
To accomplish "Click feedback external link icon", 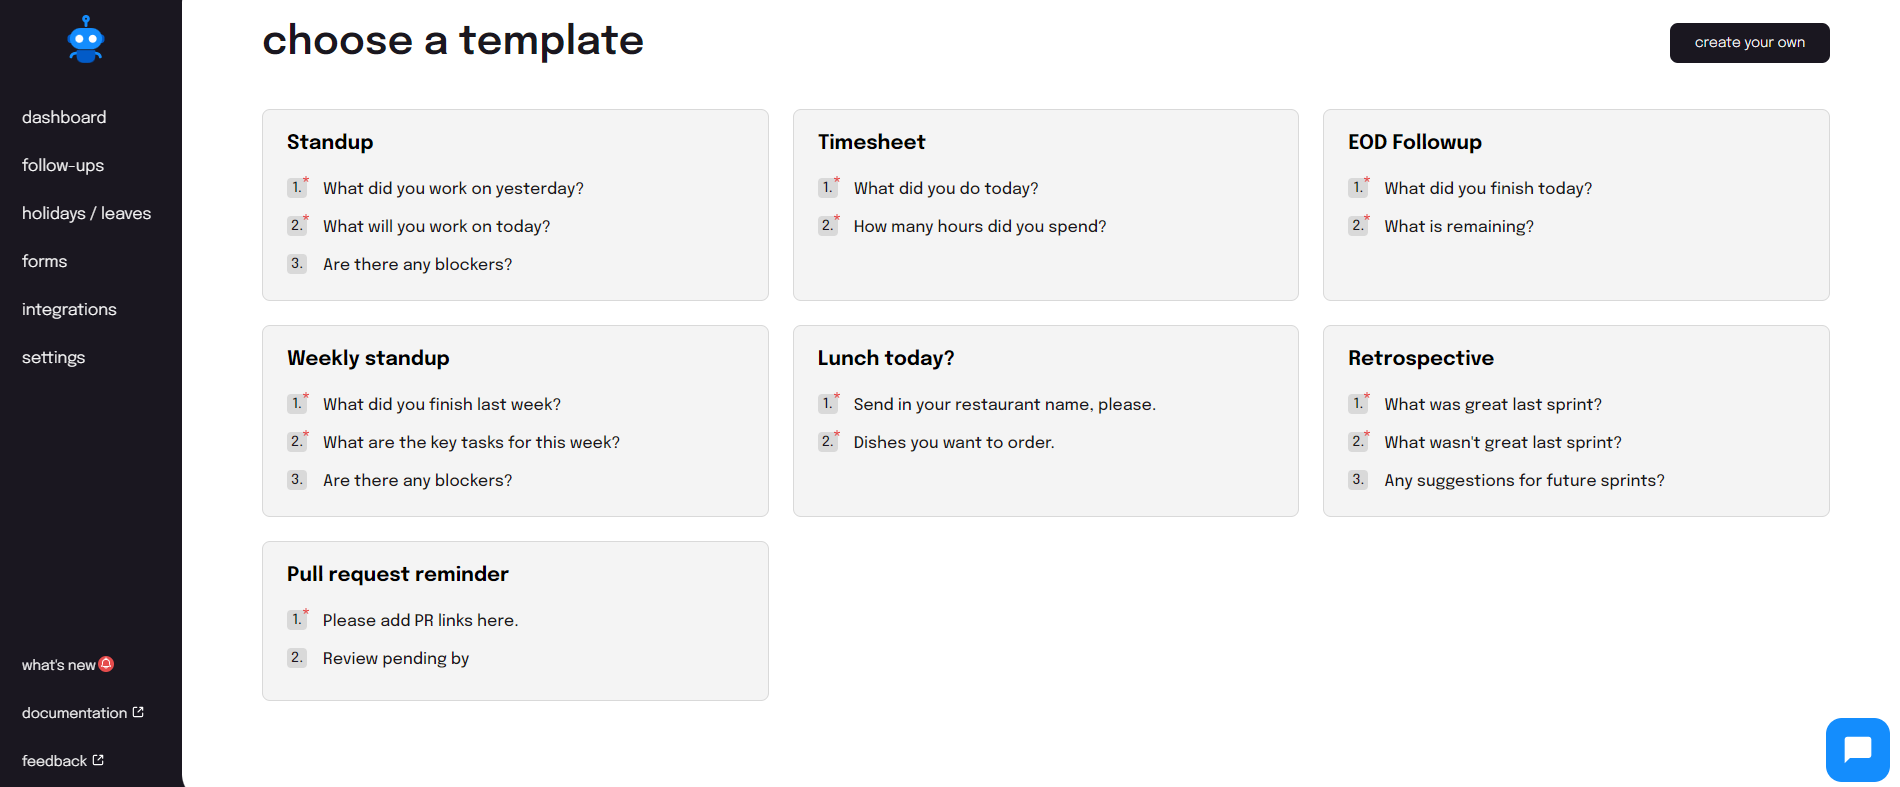I will tap(98, 760).
